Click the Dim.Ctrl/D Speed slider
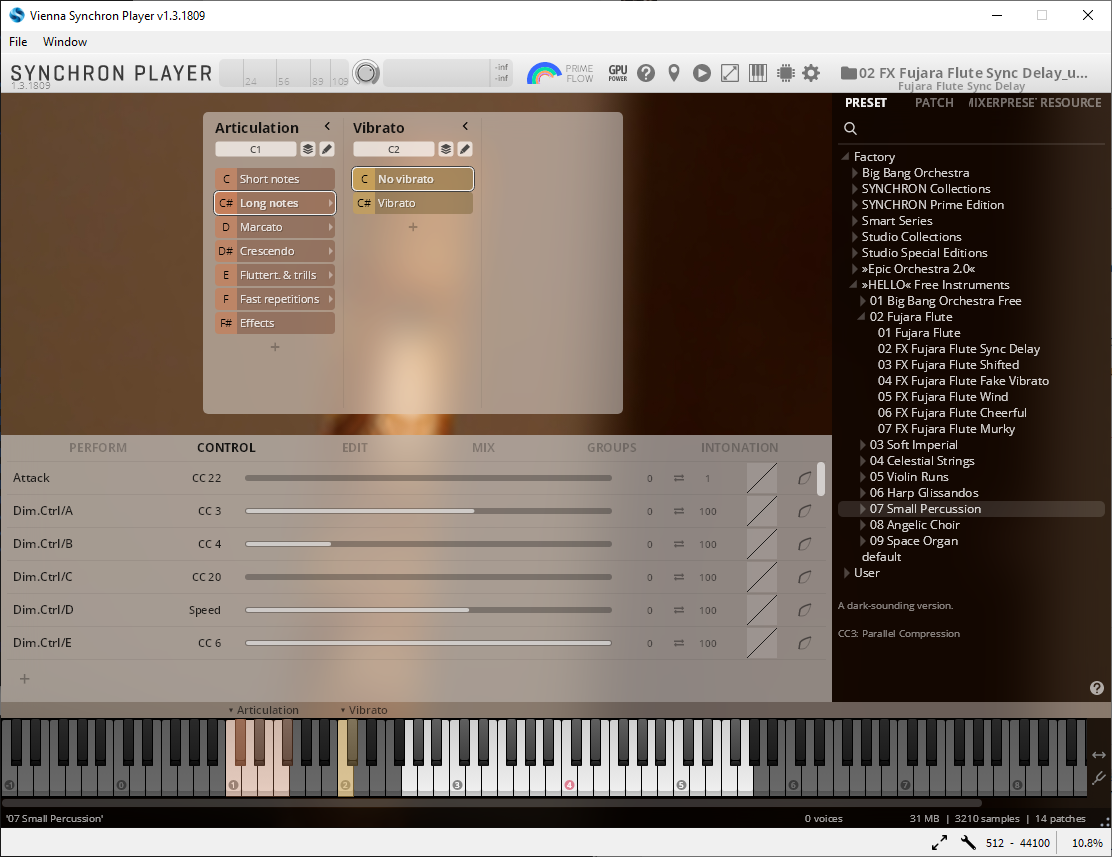1112x857 pixels. (x=428, y=610)
